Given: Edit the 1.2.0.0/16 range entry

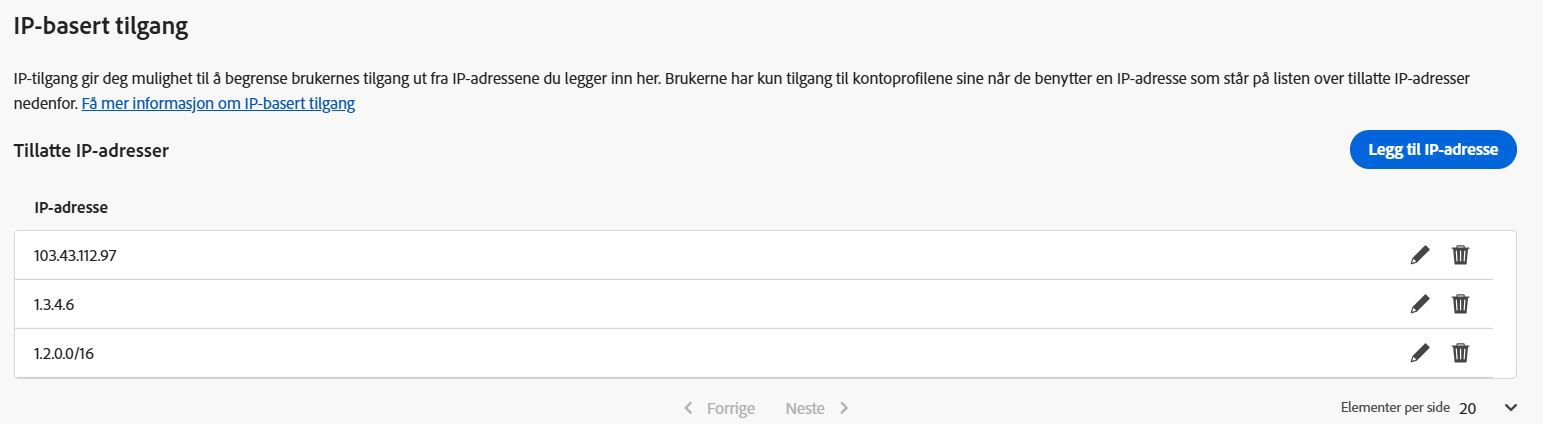Looking at the screenshot, I should tap(1420, 353).
